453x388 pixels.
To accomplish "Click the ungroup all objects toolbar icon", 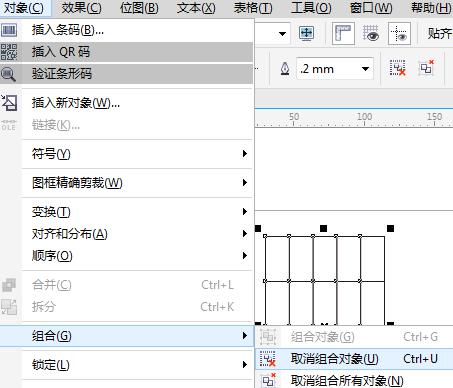I will click(427, 68).
